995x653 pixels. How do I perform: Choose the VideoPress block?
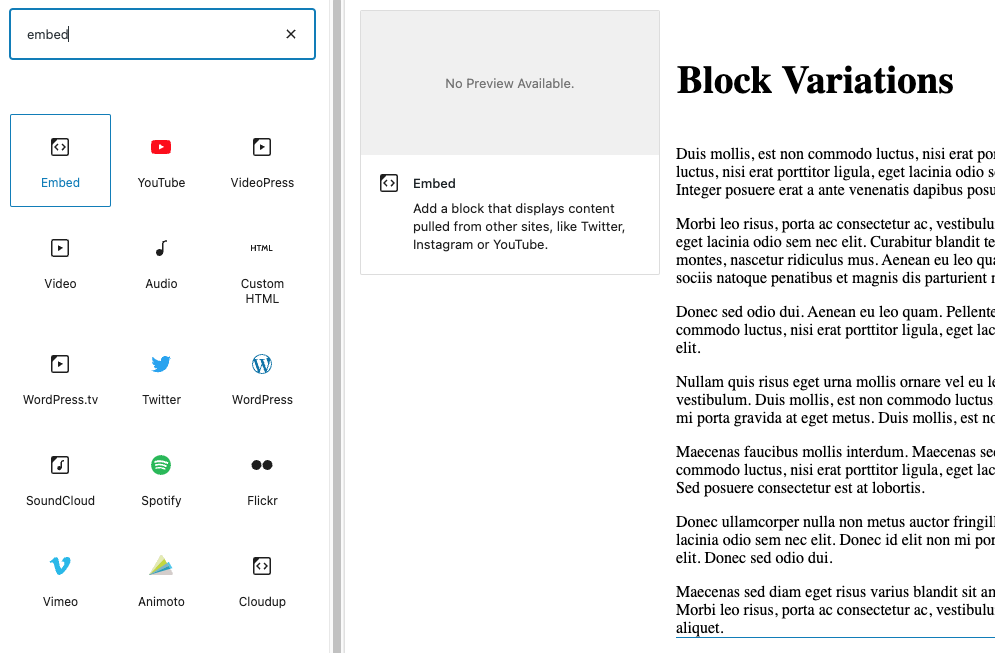pyautogui.click(x=262, y=160)
